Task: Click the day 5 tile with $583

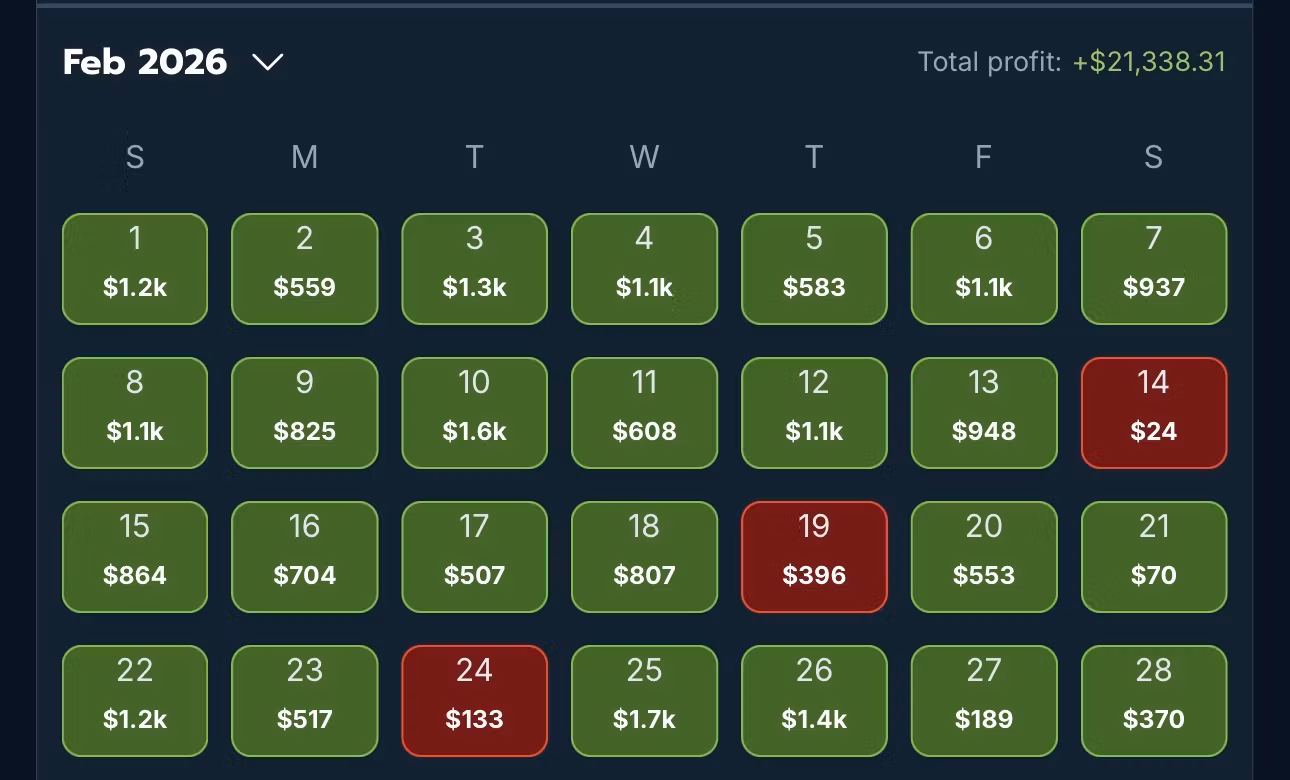Action: [814, 269]
